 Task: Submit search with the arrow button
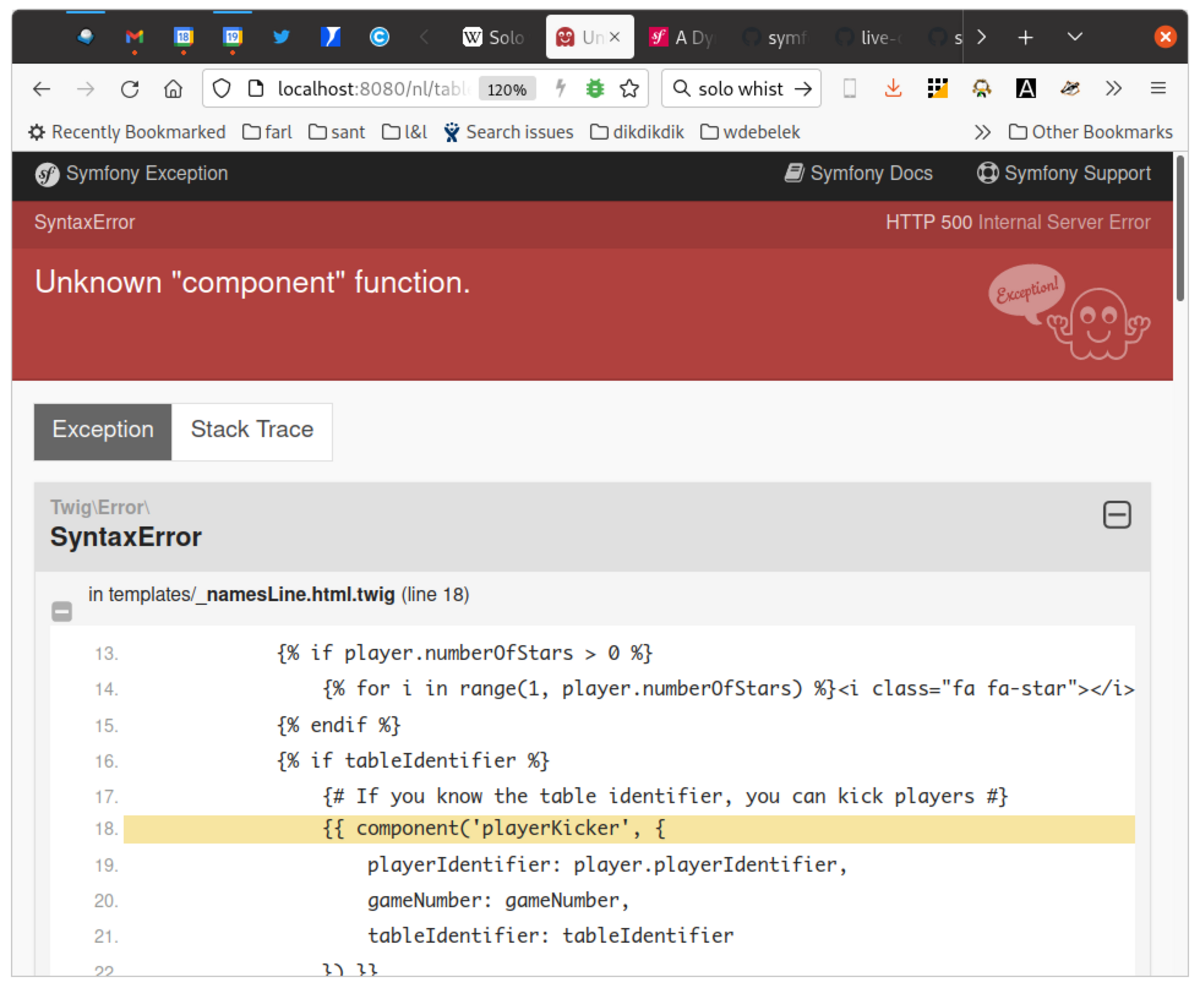(x=802, y=89)
